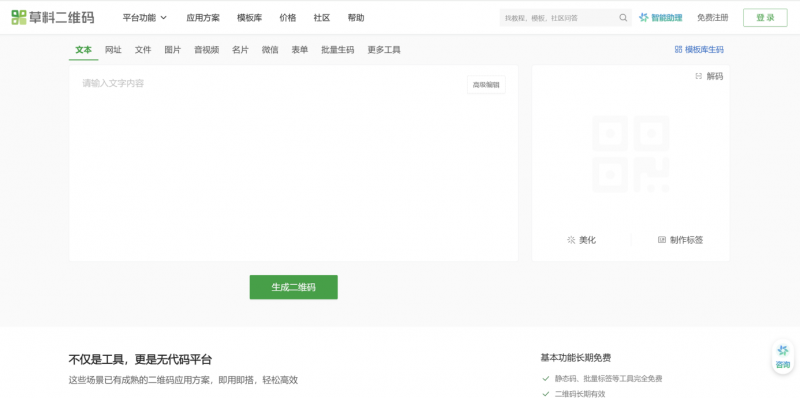Open the 模板库生码 template icon

pos(678,50)
